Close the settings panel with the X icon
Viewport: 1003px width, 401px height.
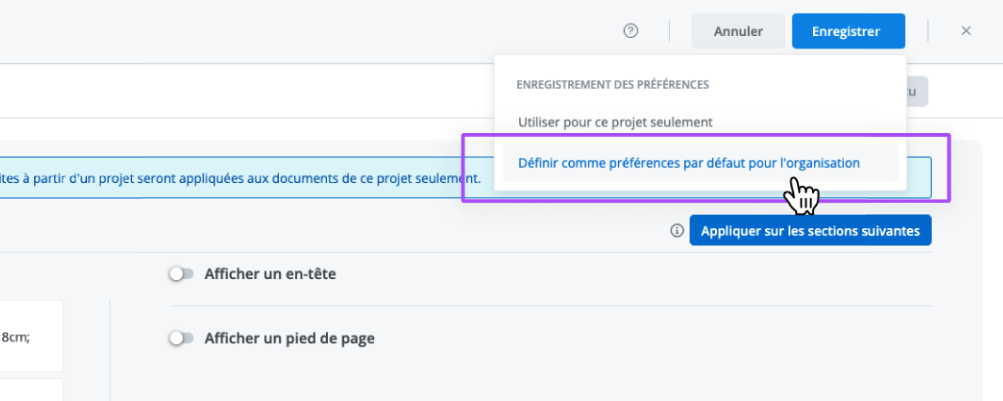966,31
